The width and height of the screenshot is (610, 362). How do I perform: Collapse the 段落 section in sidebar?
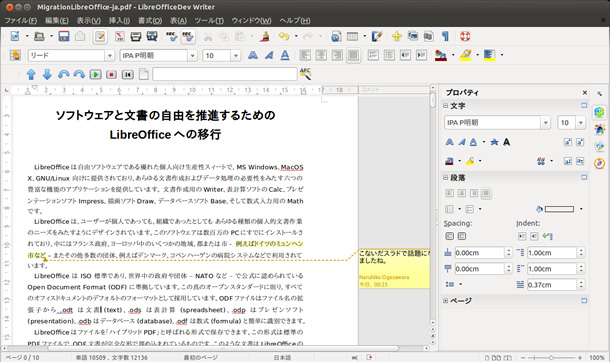coord(445,177)
